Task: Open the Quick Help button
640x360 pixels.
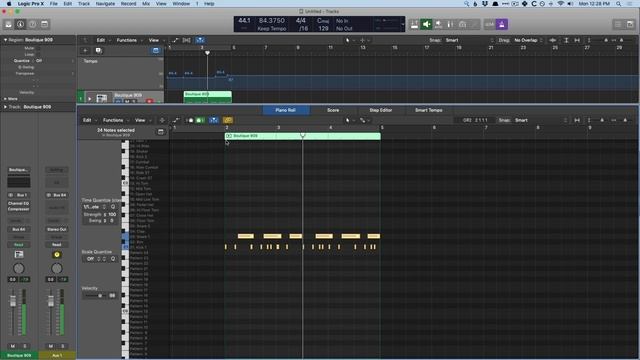Action: tap(32, 24)
